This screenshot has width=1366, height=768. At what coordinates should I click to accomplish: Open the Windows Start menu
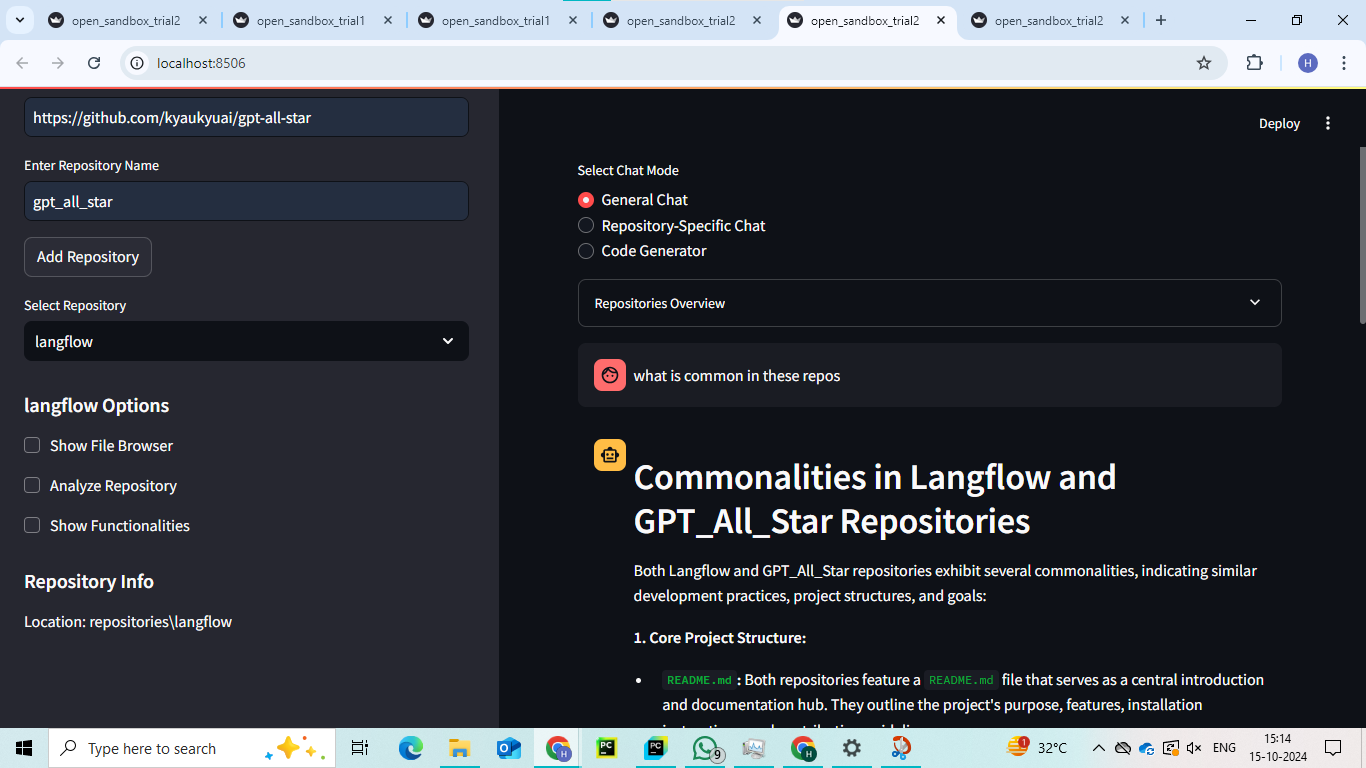click(24, 748)
